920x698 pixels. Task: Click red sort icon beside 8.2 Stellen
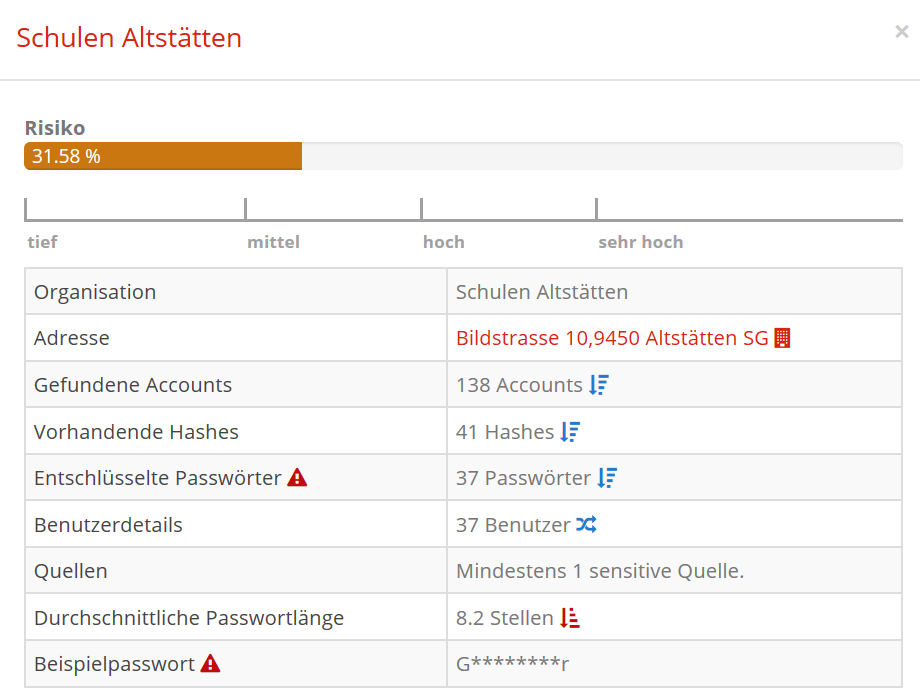click(570, 618)
